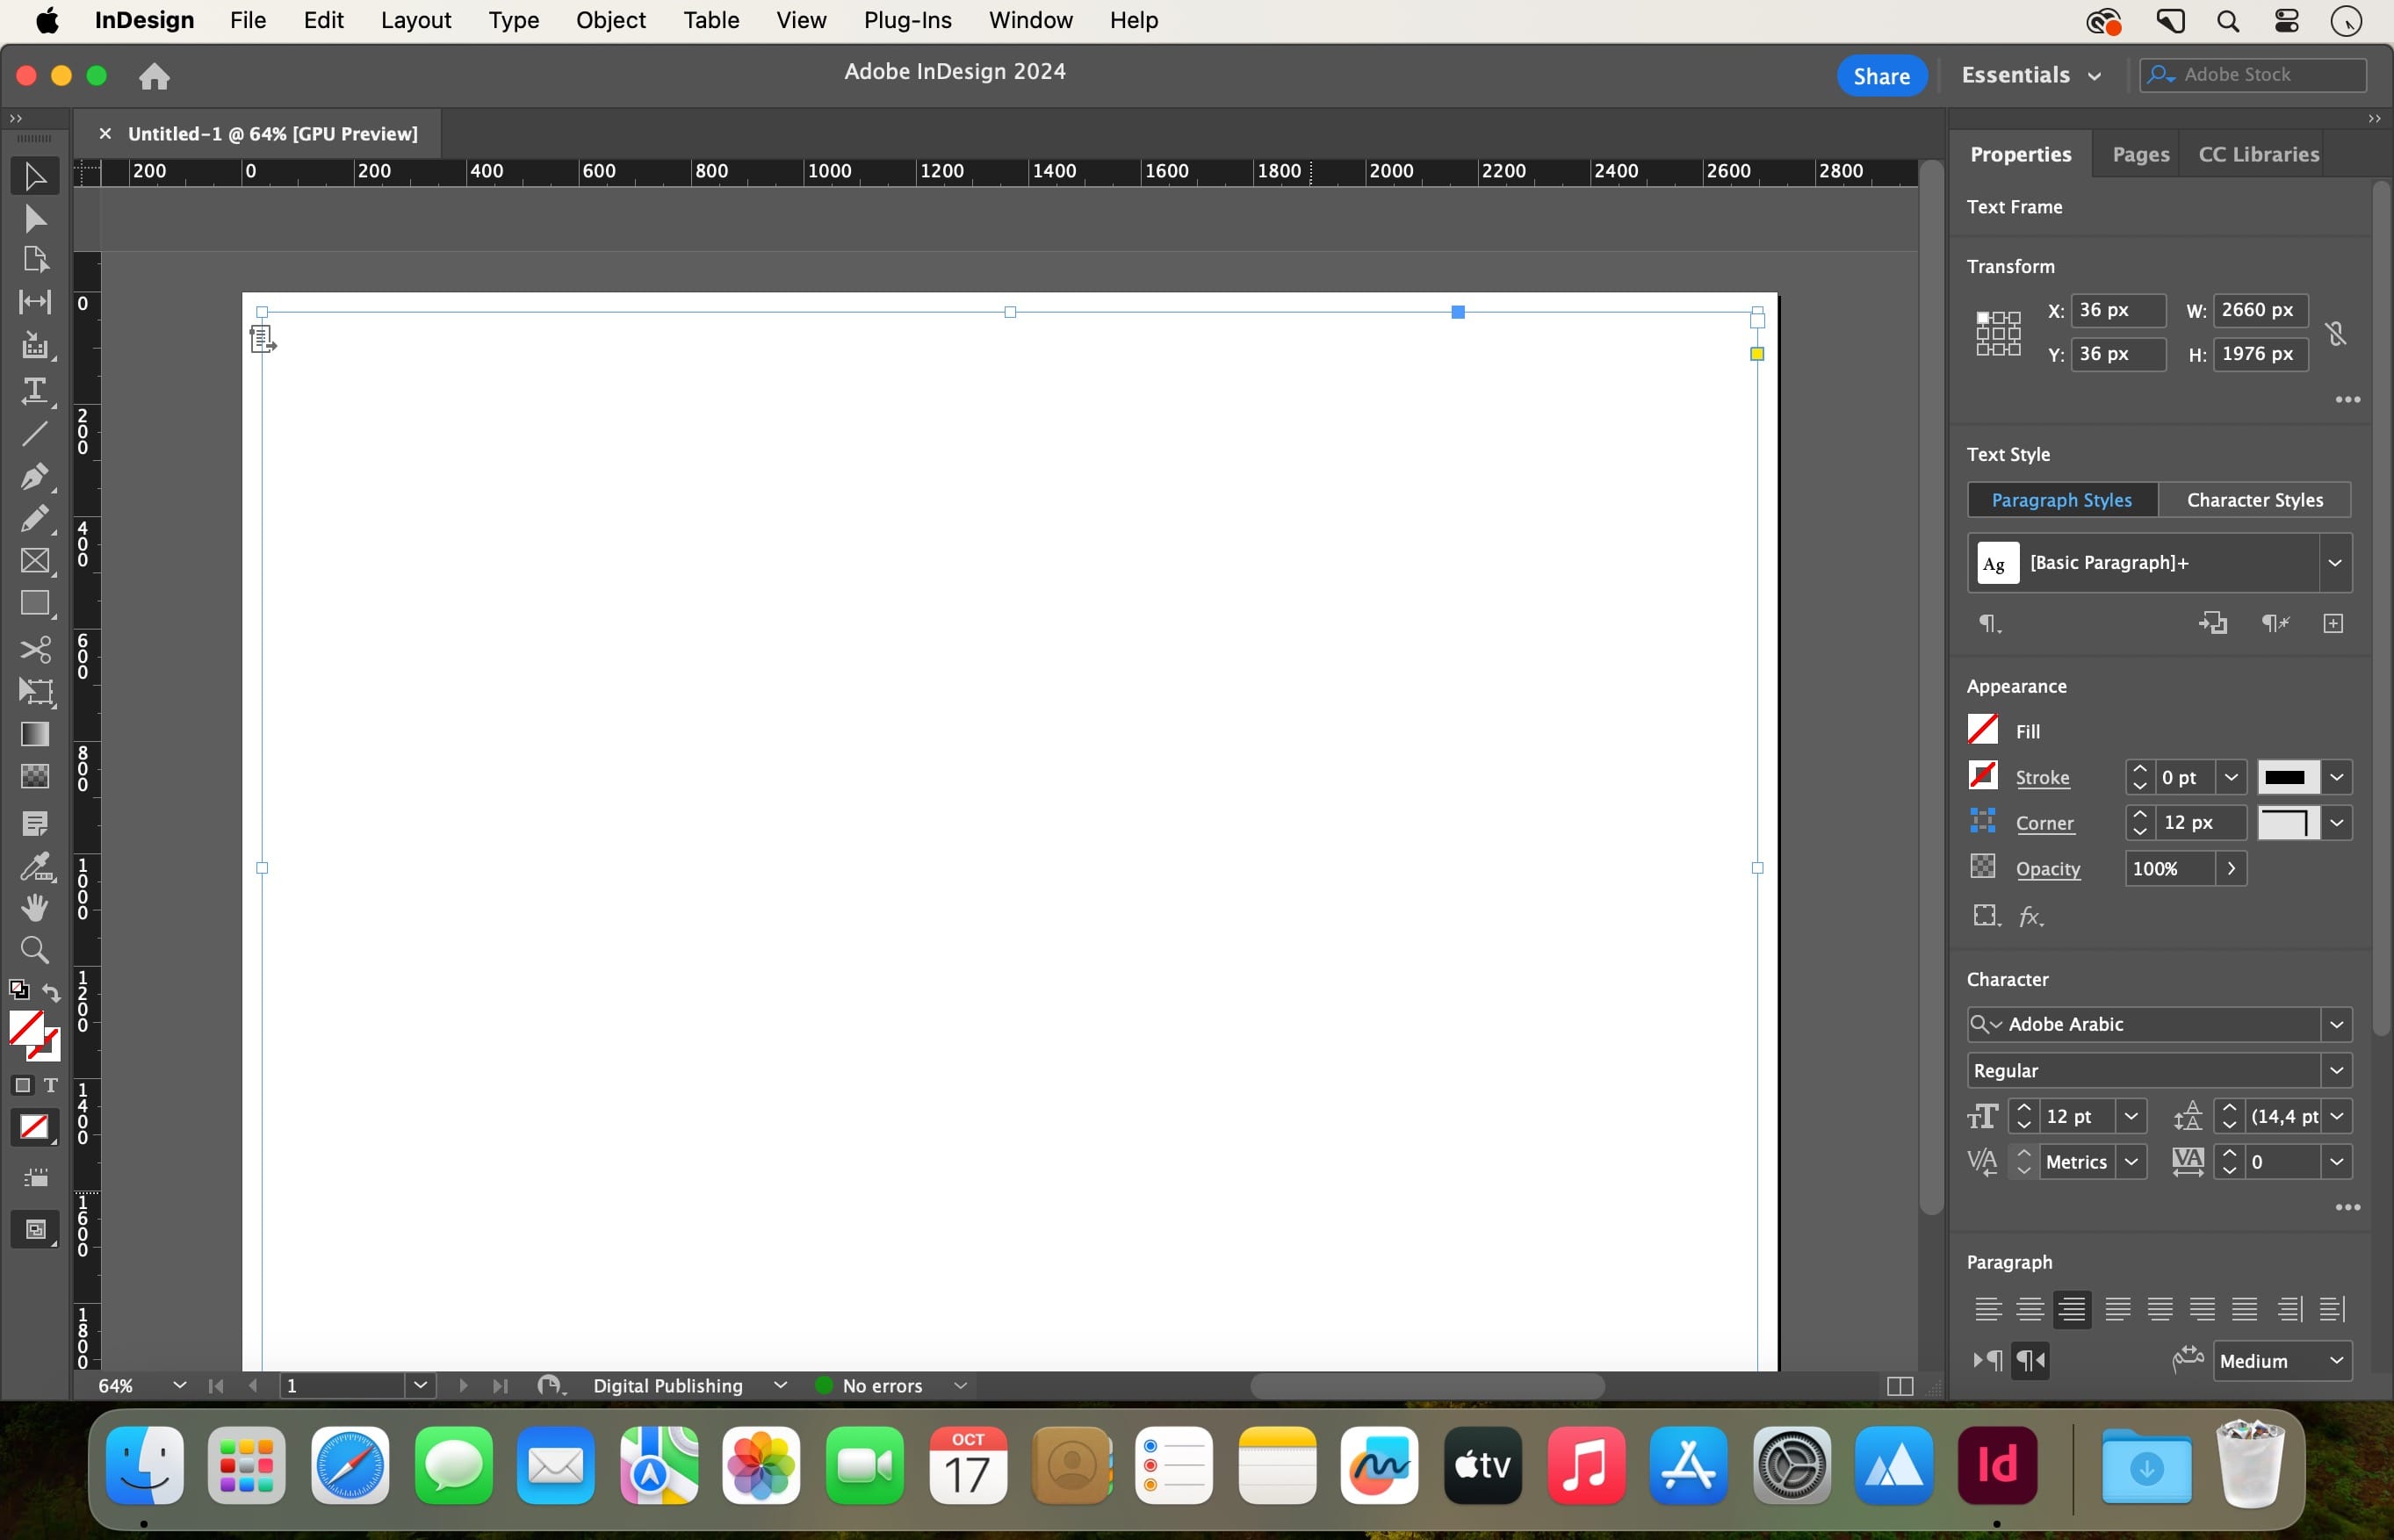Select the Type tool in toolbar
The image size is (2394, 1540).
pyautogui.click(x=34, y=390)
